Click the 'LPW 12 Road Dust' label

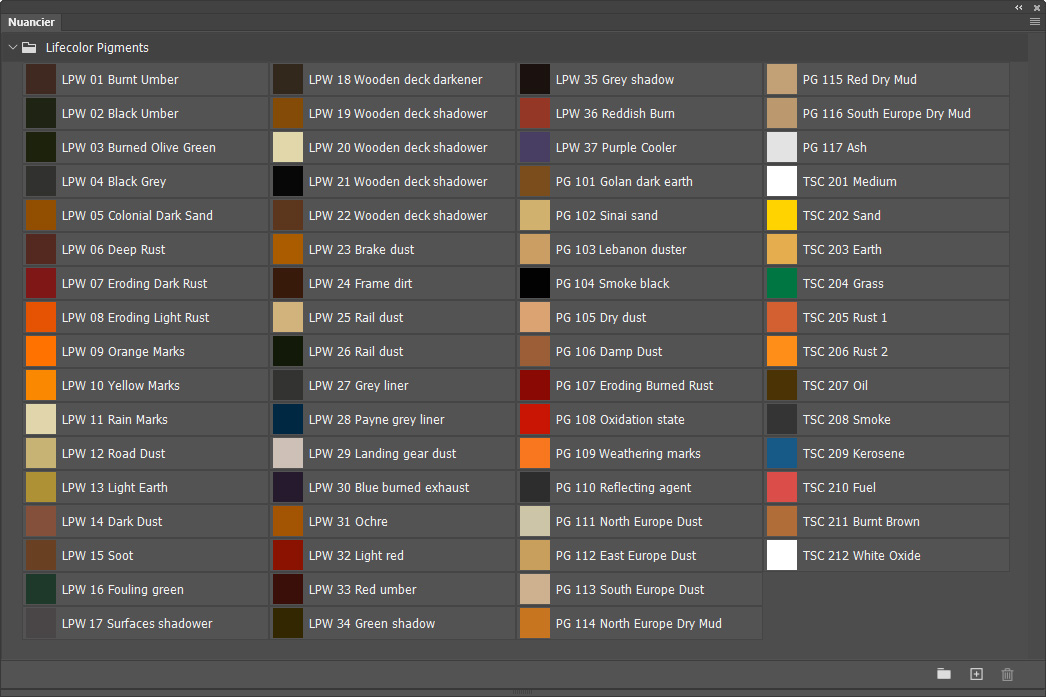tap(113, 454)
